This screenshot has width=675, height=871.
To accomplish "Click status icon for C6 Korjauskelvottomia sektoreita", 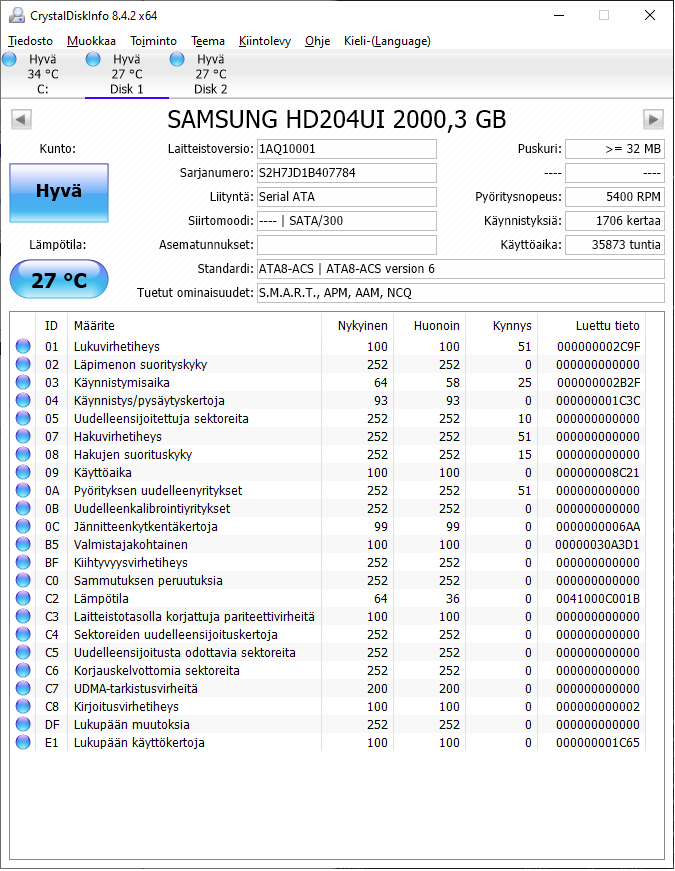I will click(23, 670).
